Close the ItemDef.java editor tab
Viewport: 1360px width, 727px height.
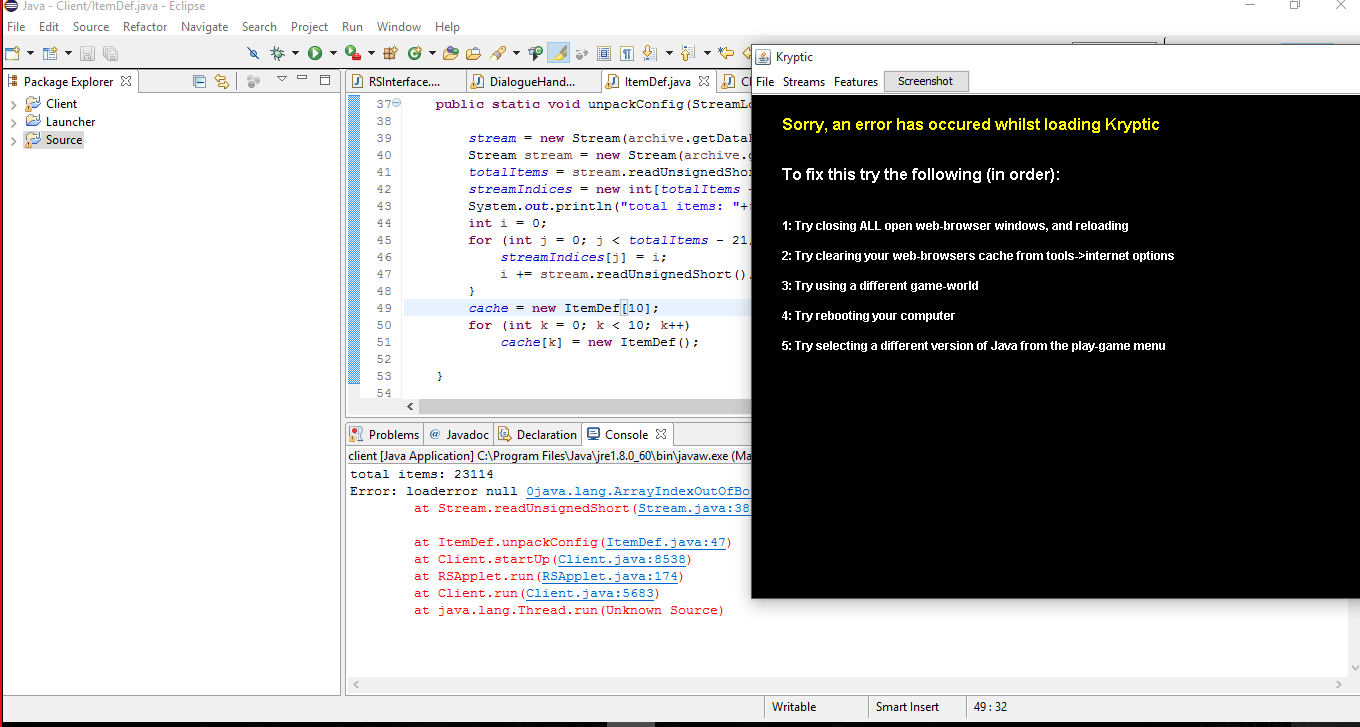[x=703, y=82]
